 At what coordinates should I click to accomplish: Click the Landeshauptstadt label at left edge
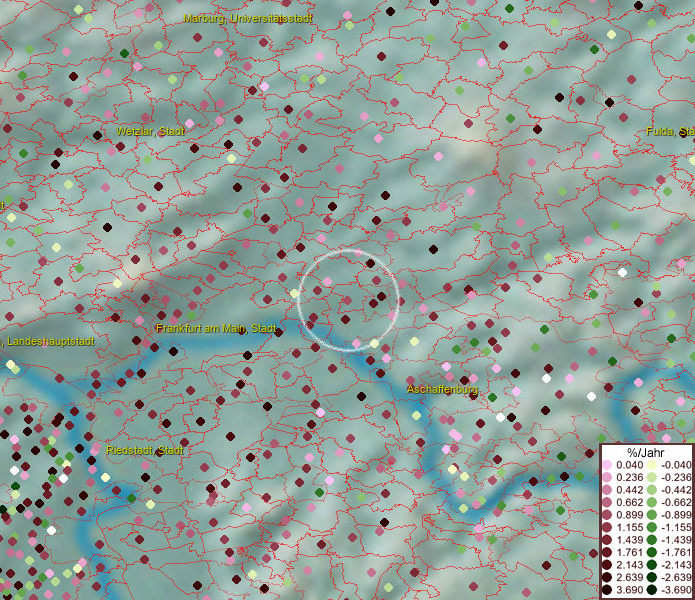tap(48, 341)
